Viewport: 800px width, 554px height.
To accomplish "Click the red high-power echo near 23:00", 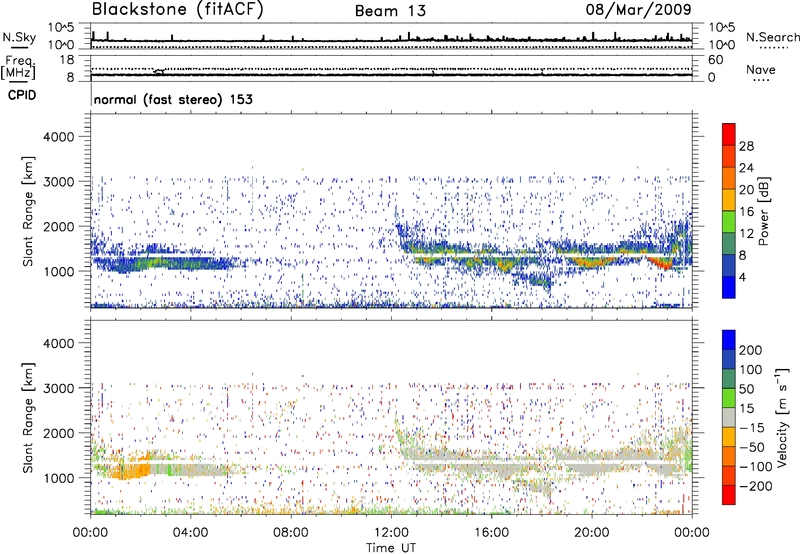I will 662,263.
